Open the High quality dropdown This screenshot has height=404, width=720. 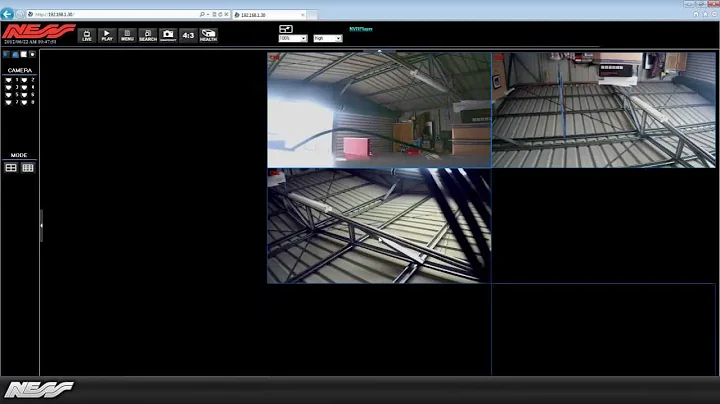click(x=327, y=39)
